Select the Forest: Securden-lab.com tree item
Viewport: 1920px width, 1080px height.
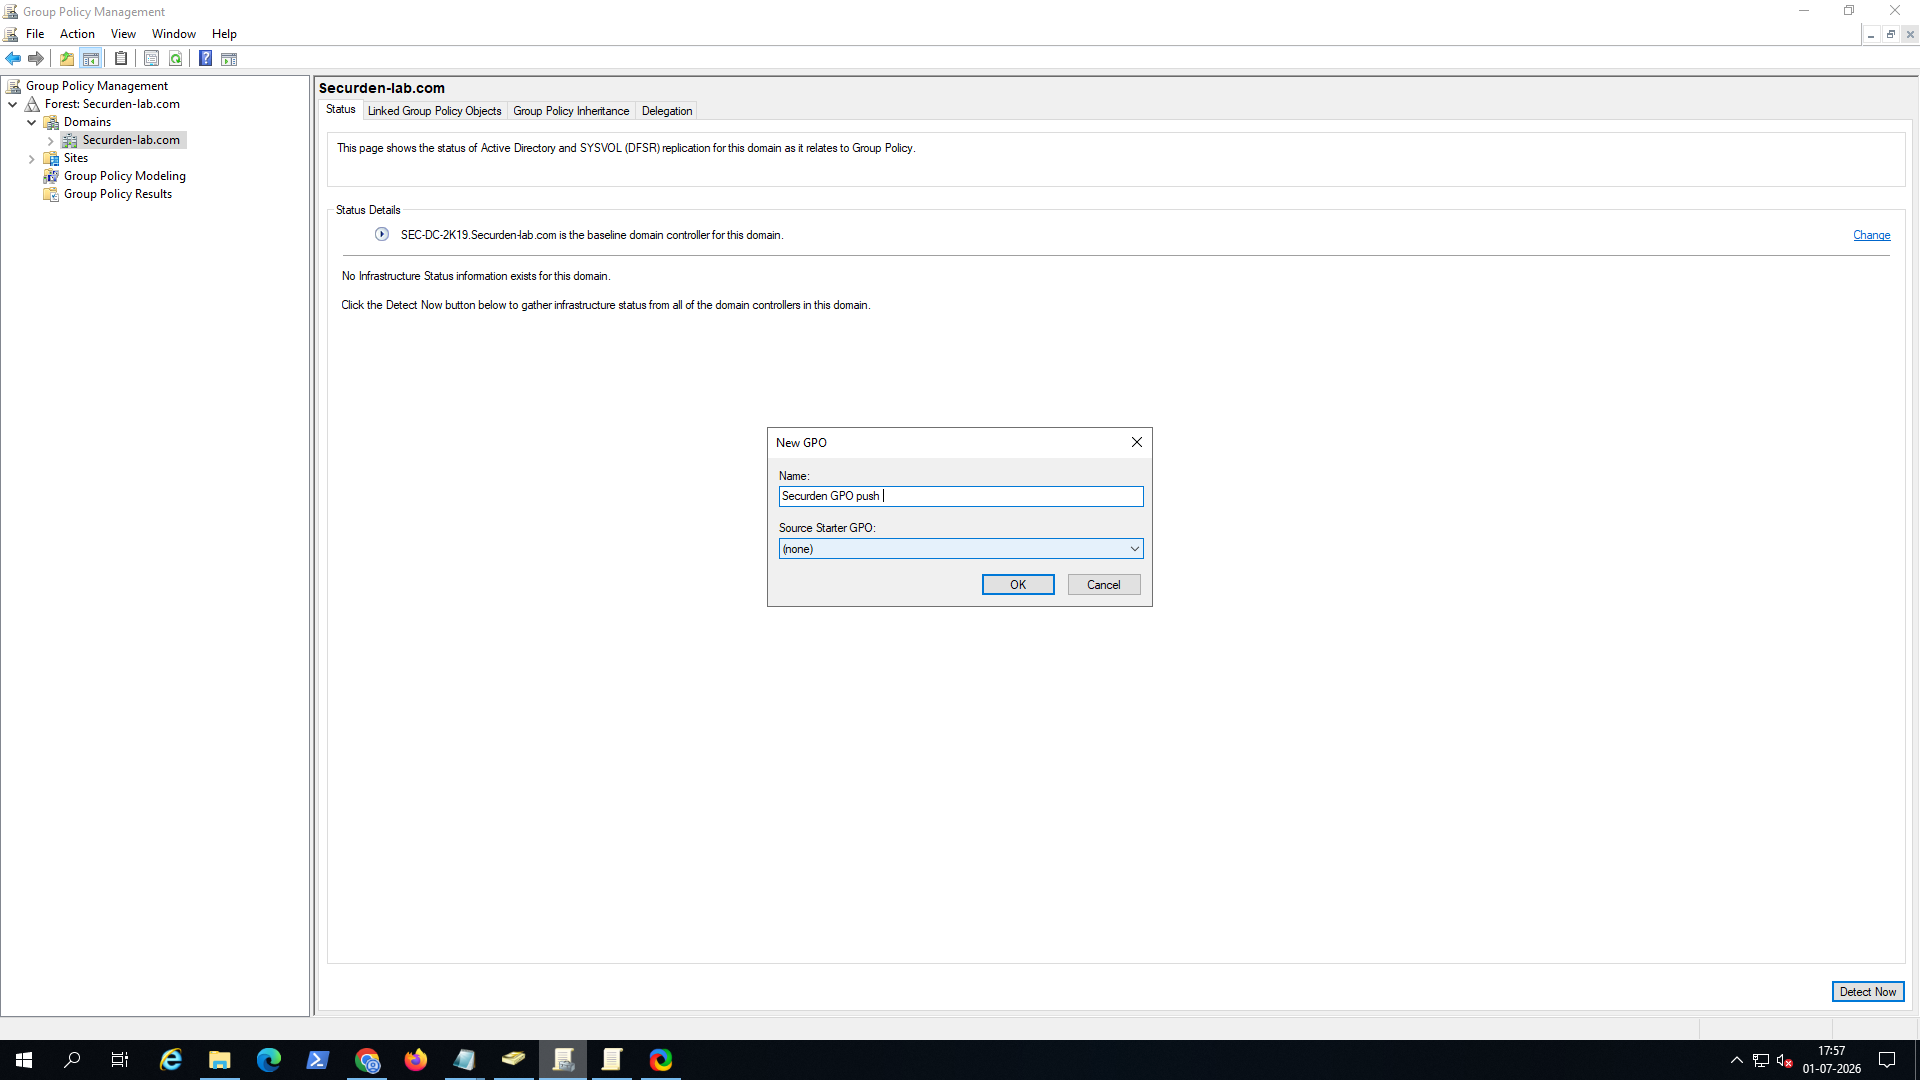pos(112,104)
